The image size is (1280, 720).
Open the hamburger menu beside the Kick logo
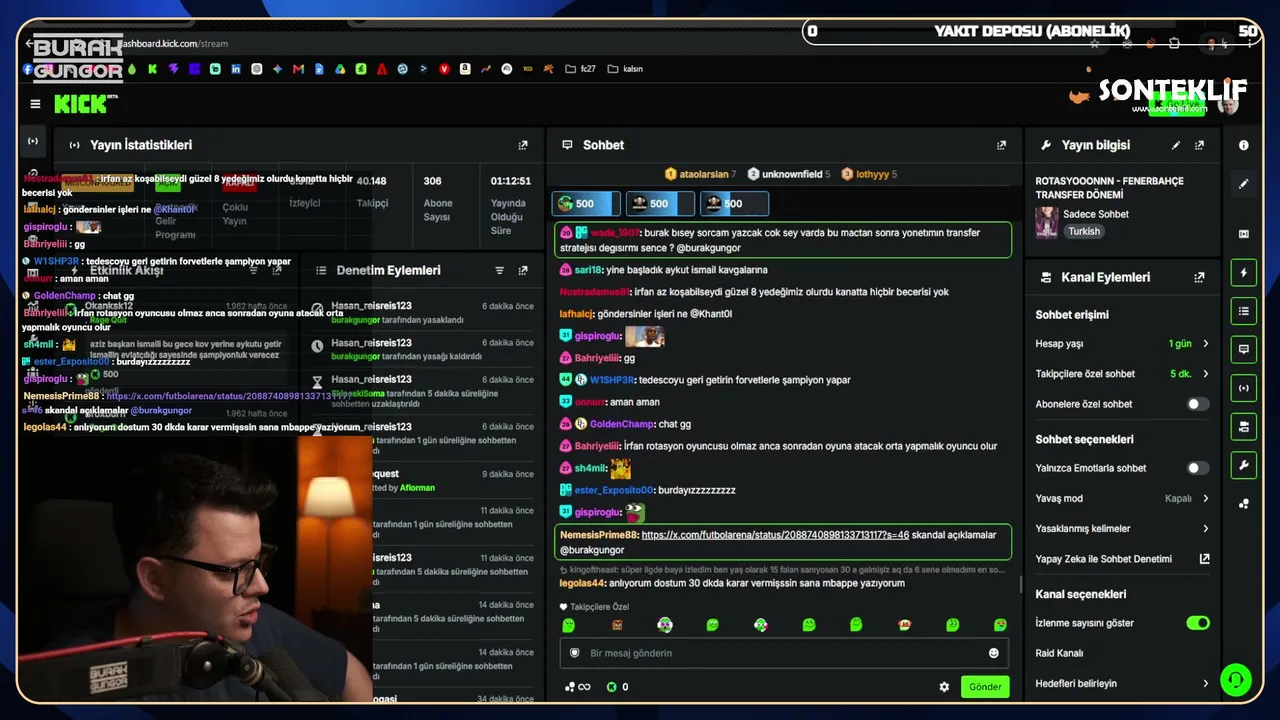click(x=35, y=104)
